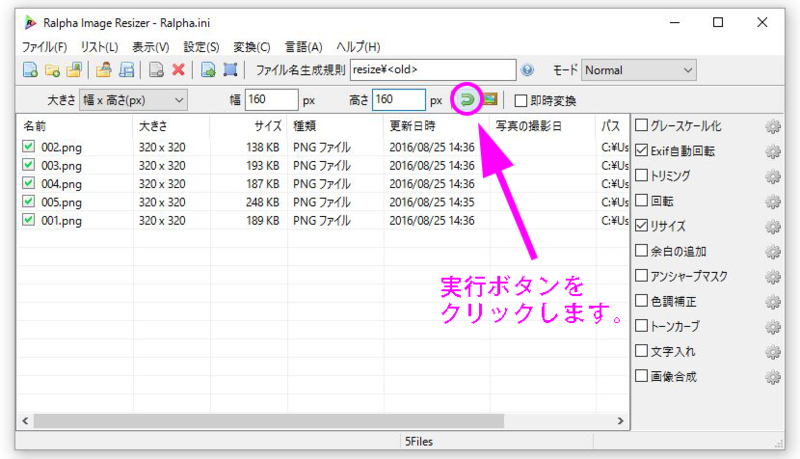Uncheck the 005.png file checkbox
Viewport: 800px width, 459px height.
coord(29,201)
